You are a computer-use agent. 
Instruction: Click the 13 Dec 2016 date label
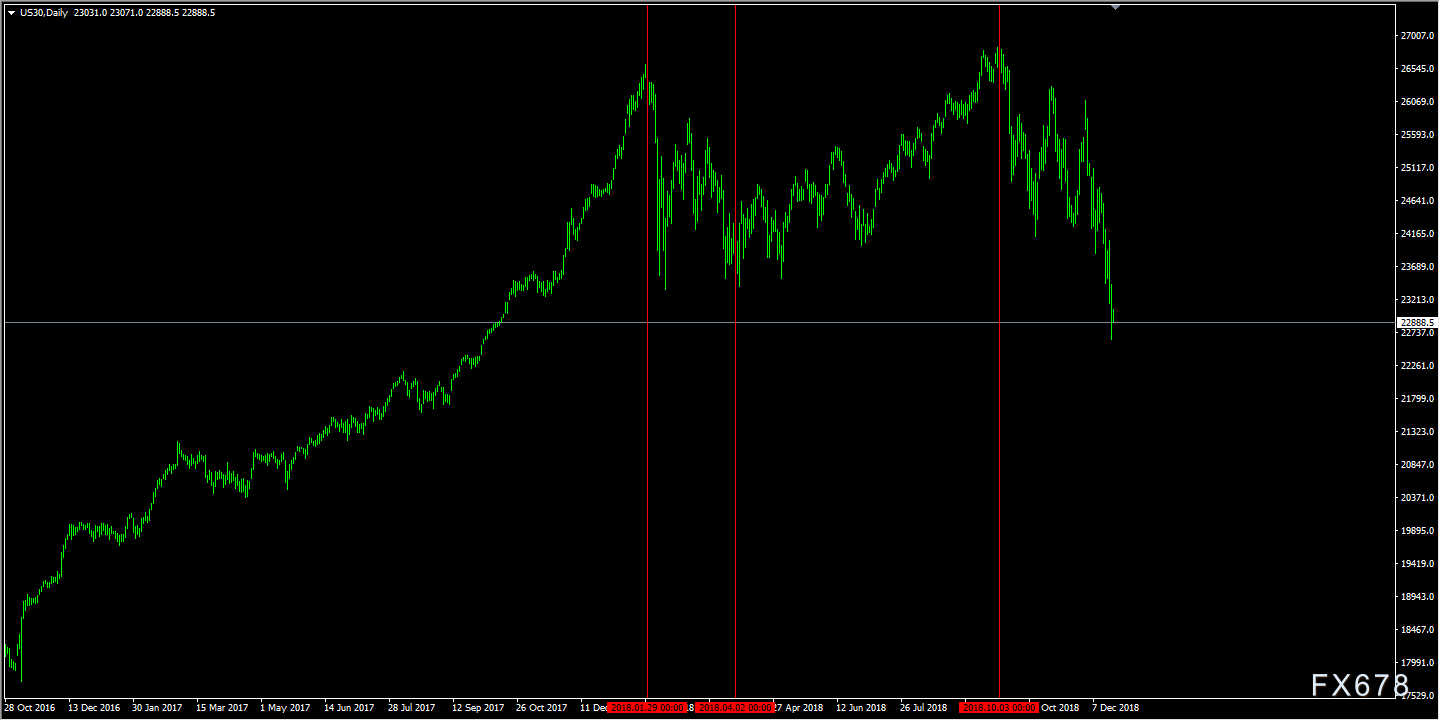click(94, 708)
